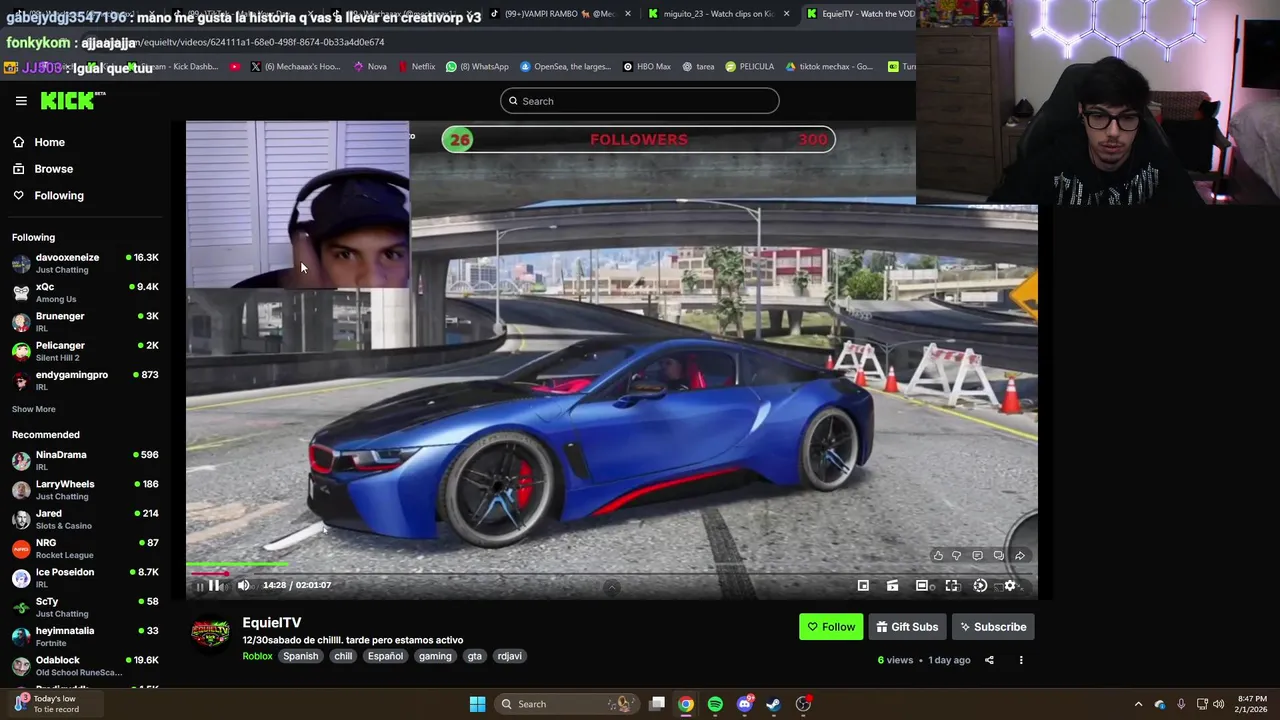Open the chat bubble icon on video
This screenshot has width=1280, height=720.
coord(977,555)
